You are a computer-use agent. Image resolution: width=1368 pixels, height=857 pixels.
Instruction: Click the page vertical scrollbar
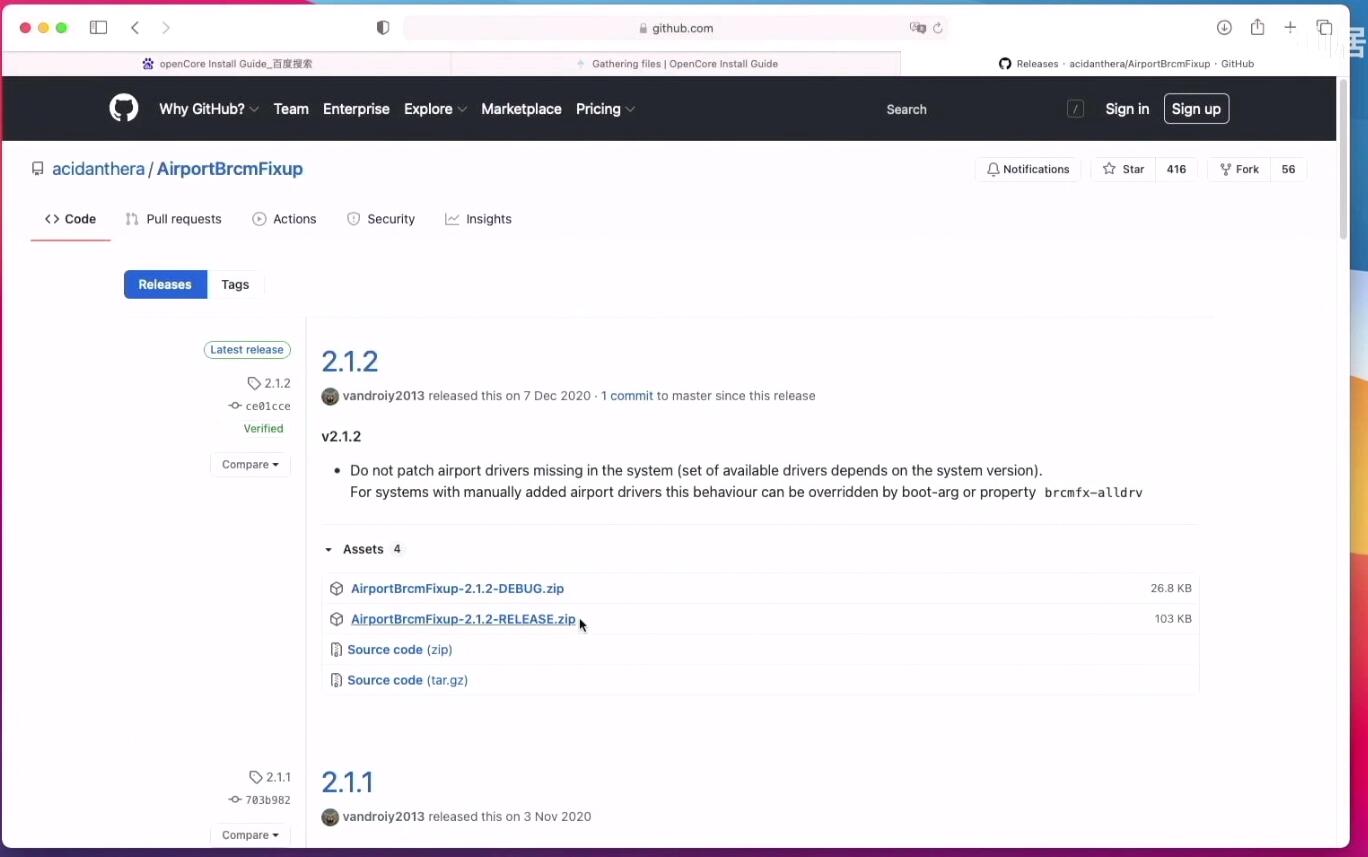pyautogui.click(x=1343, y=159)
